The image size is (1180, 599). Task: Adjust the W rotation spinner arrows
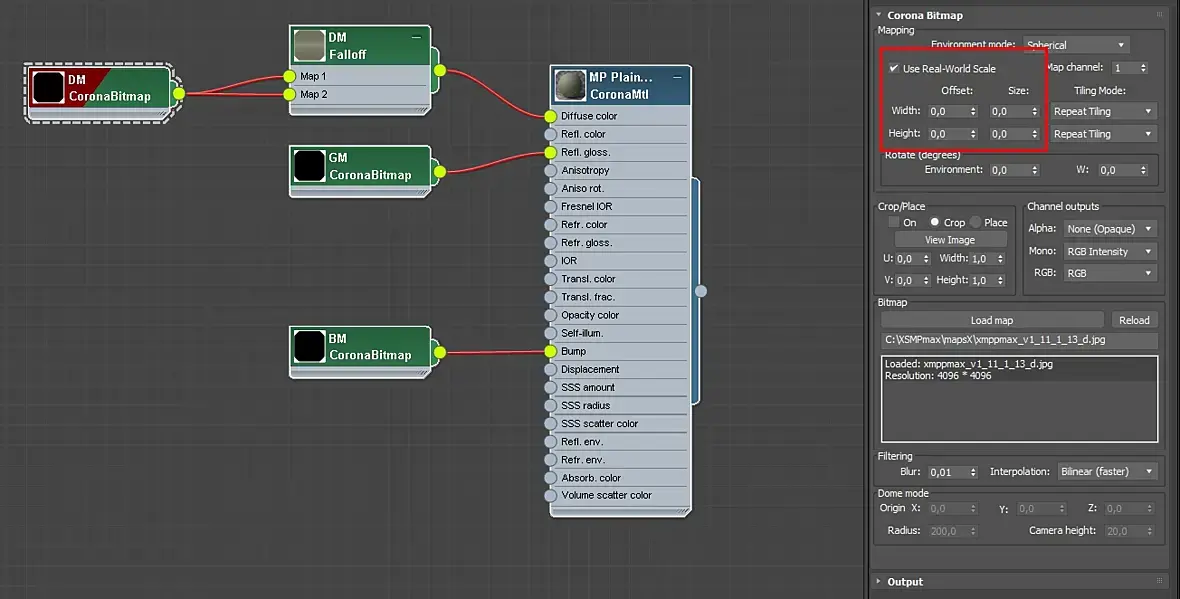click(1143, 170)
